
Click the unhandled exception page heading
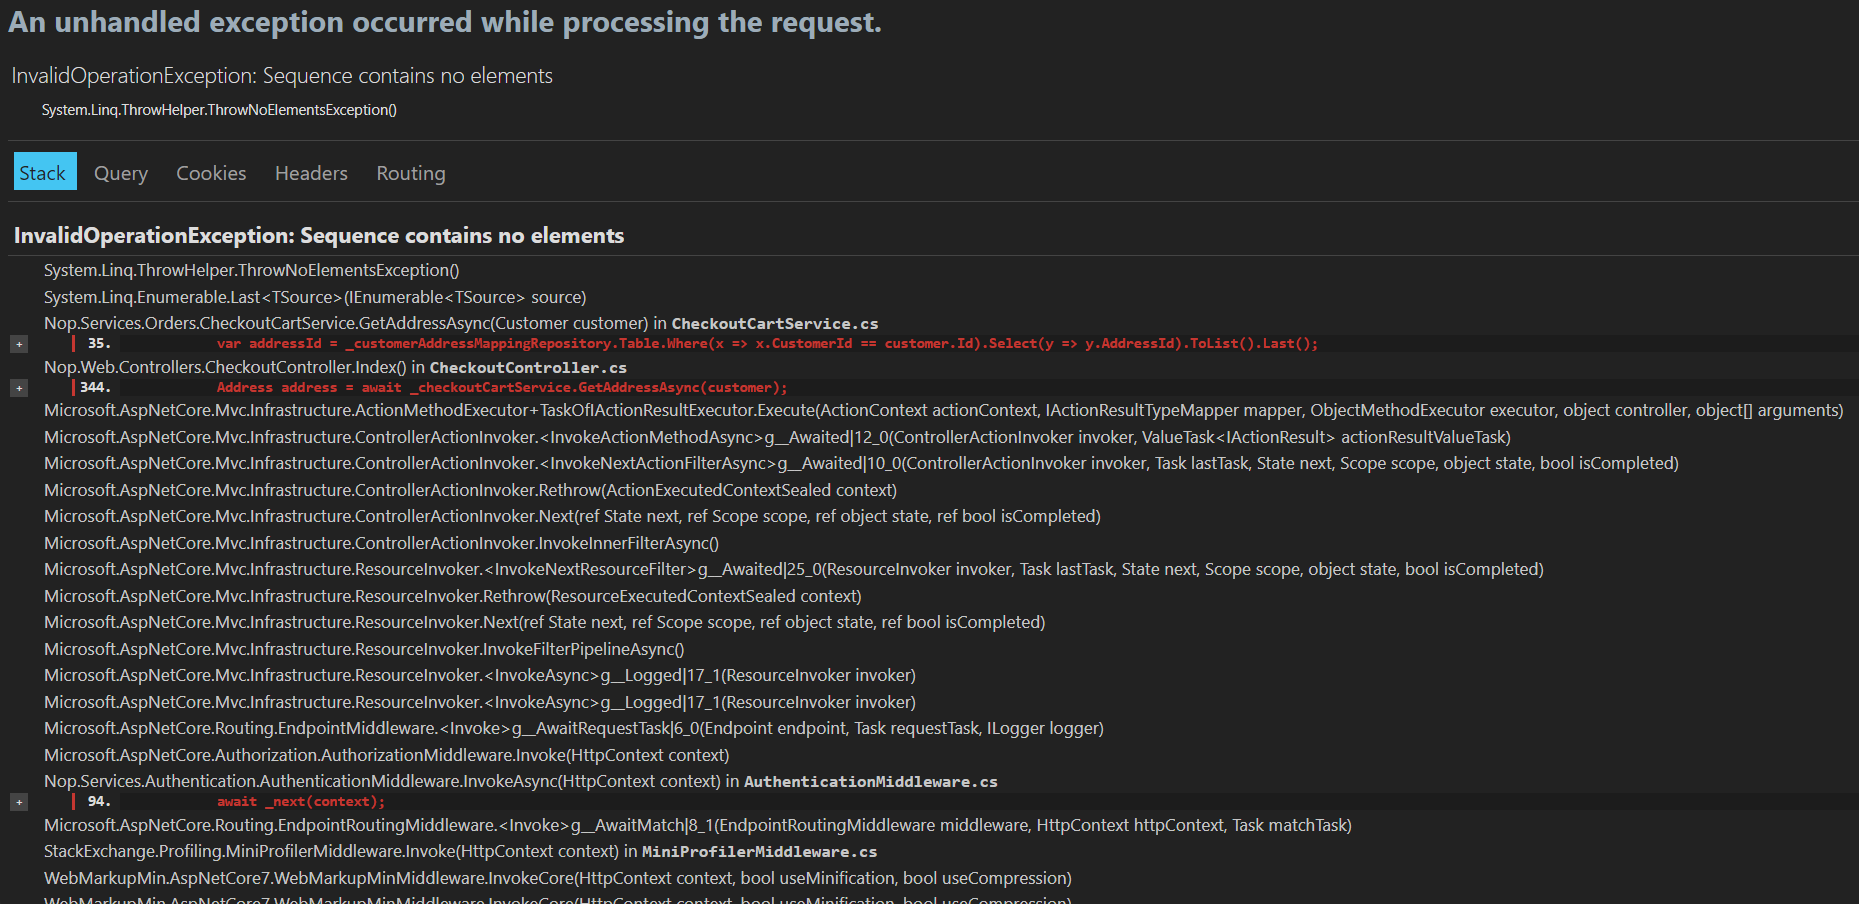(x=445, y=21)
